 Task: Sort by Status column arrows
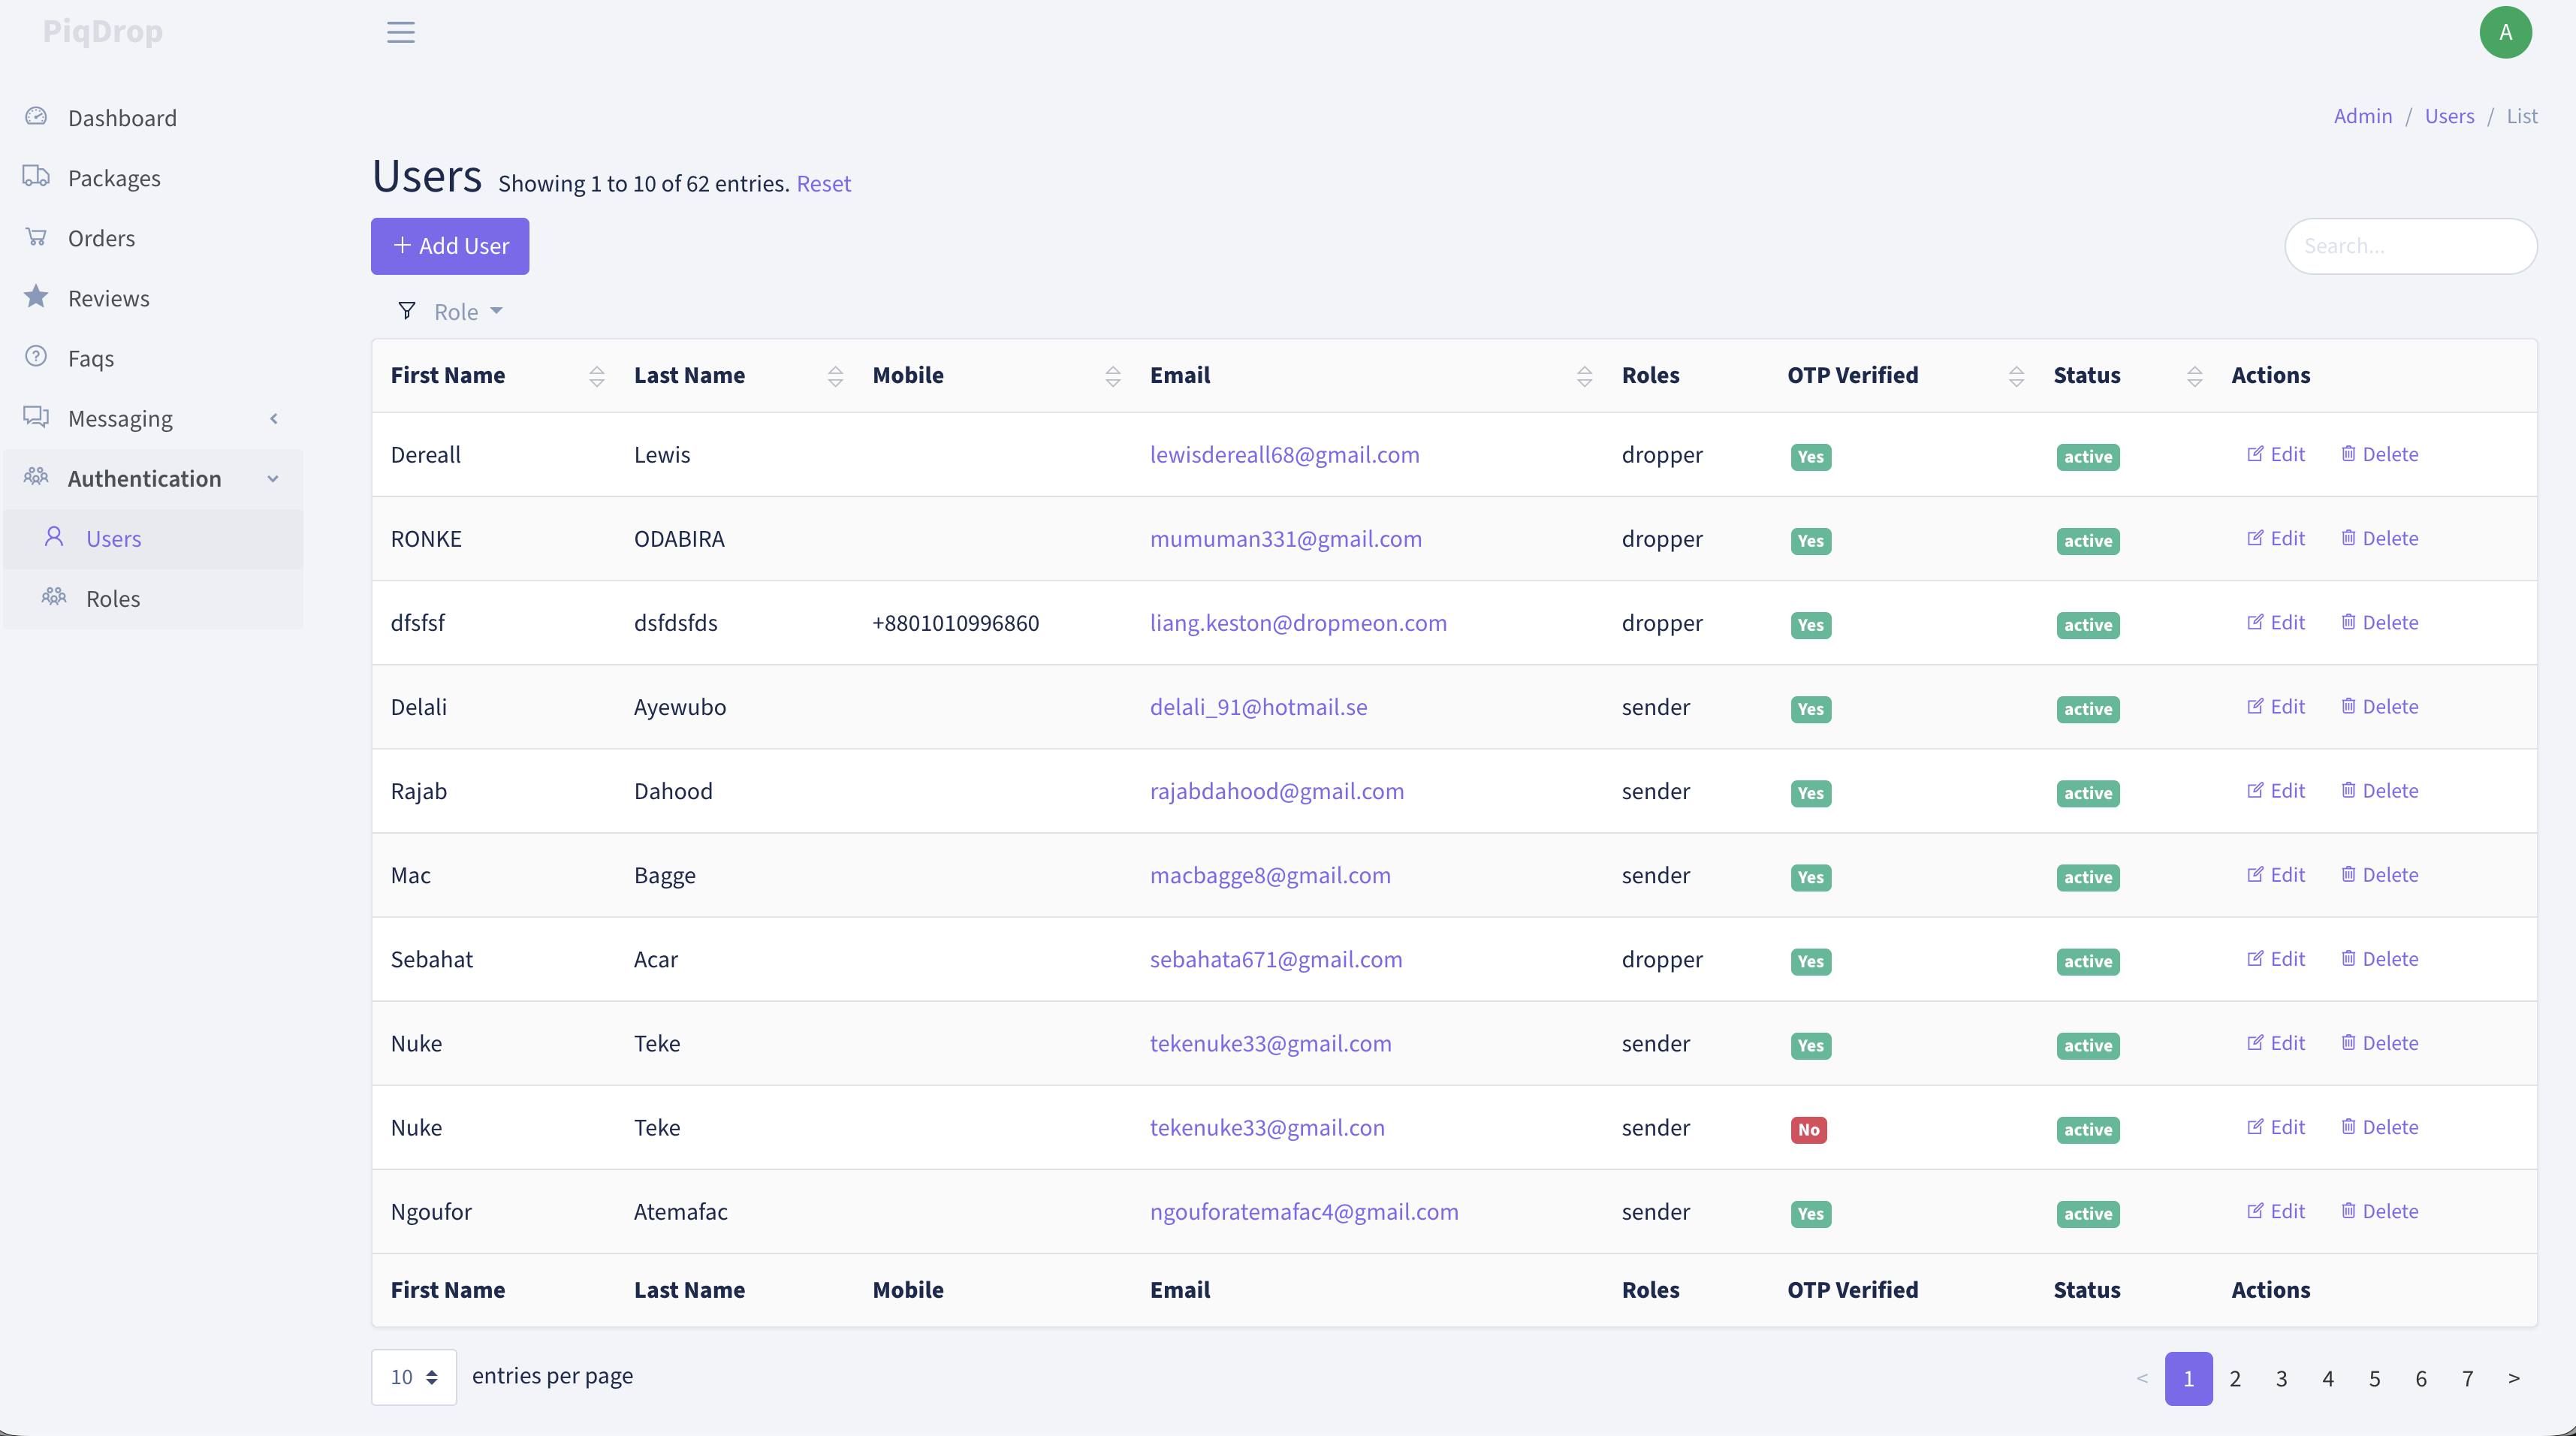click(2195, 376)
